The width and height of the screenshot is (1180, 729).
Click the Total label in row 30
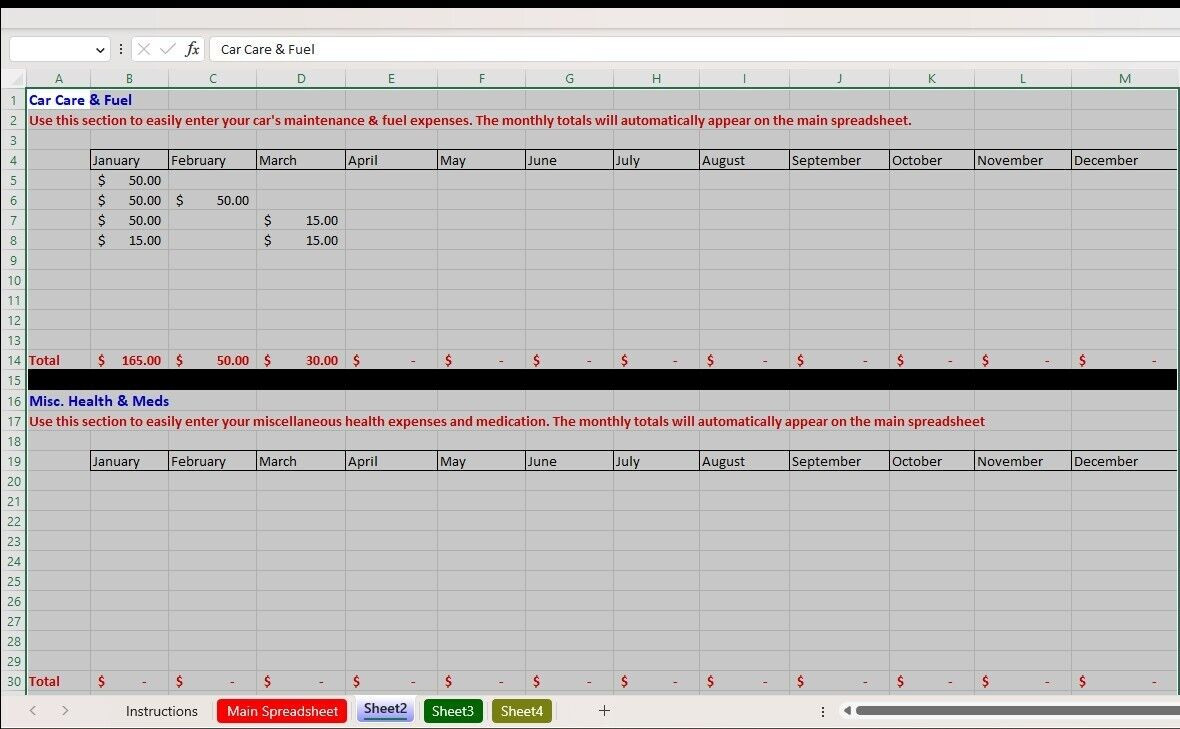pos(44,682)
